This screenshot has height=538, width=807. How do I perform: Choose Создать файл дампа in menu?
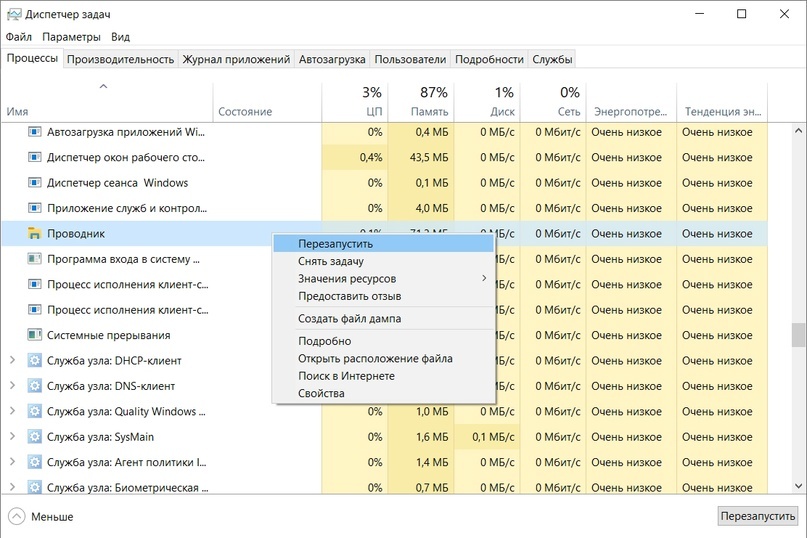[x=383, y=318]
